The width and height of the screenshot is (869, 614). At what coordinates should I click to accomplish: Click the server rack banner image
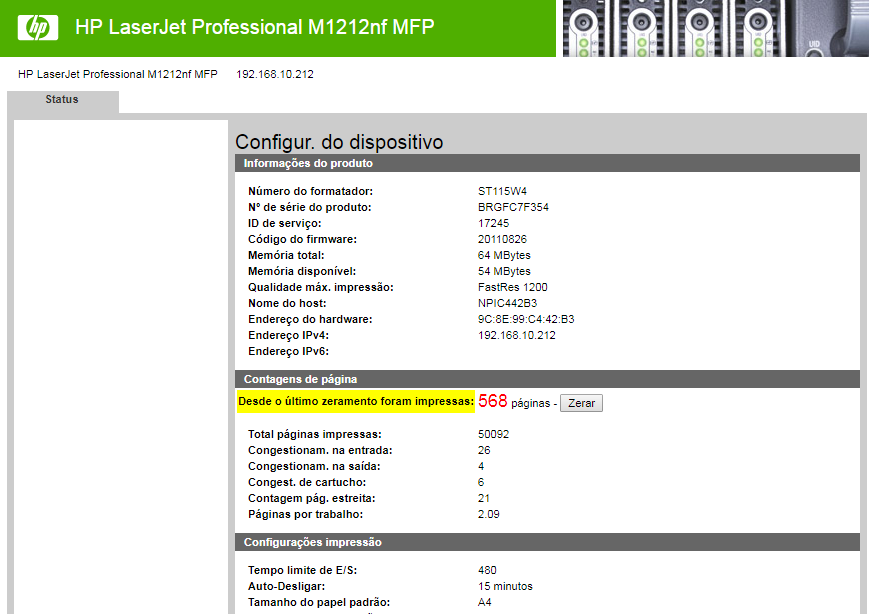[715, 28]
